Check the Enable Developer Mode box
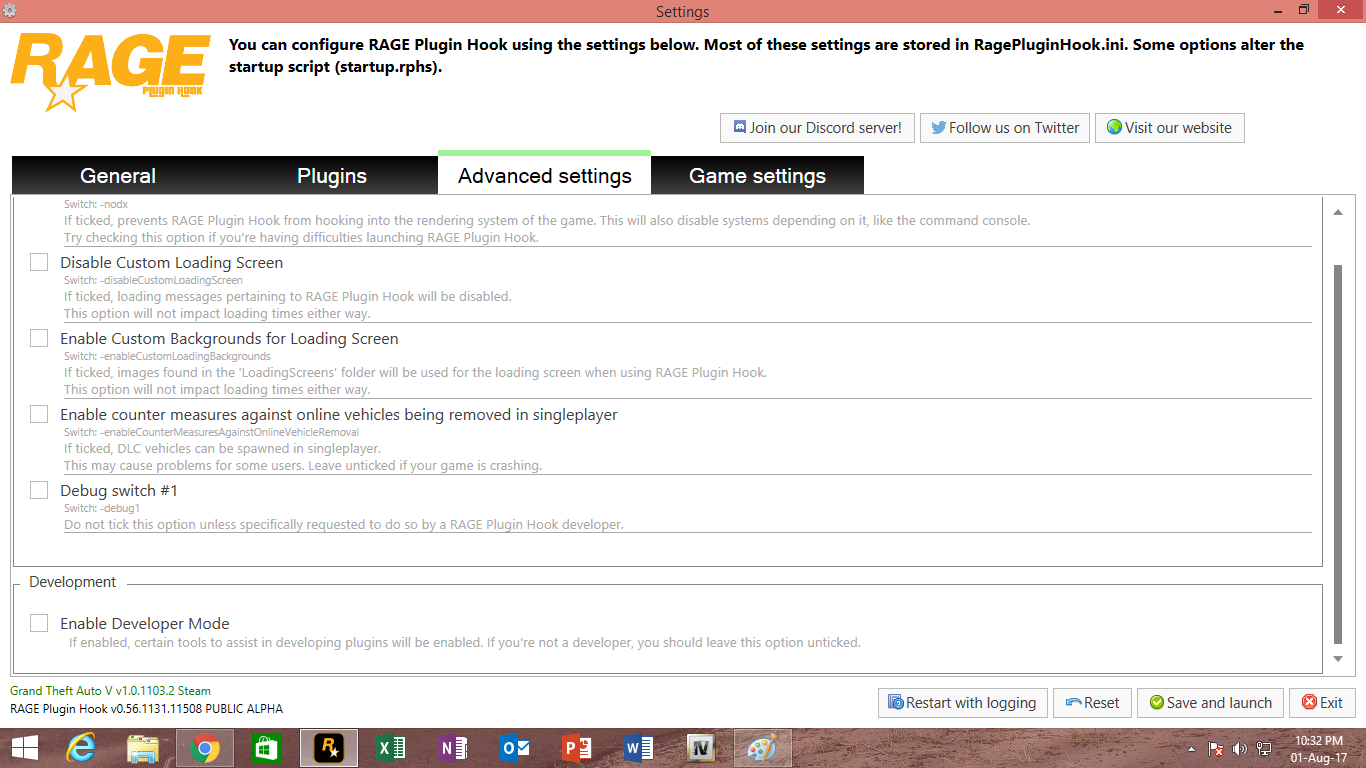The image size is (1366, 768). pyautogui.click(x=39, y=623)
